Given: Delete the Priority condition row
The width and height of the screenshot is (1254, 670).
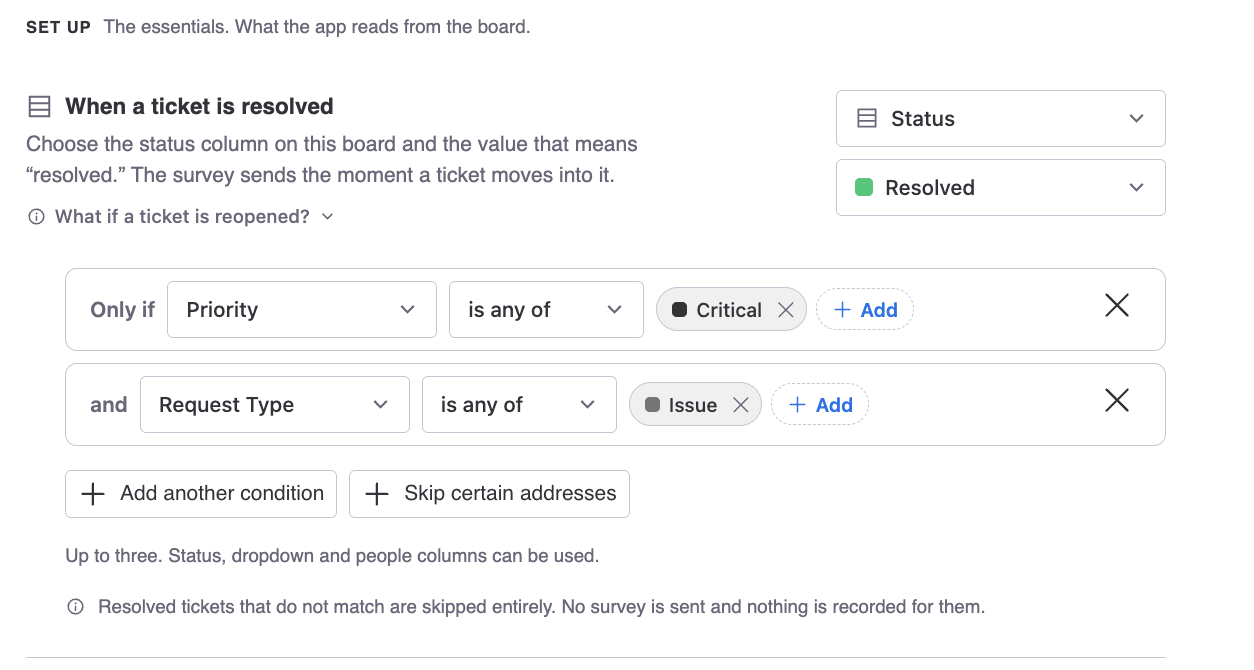Looking at the screenshot, I should click(1117, 306).
